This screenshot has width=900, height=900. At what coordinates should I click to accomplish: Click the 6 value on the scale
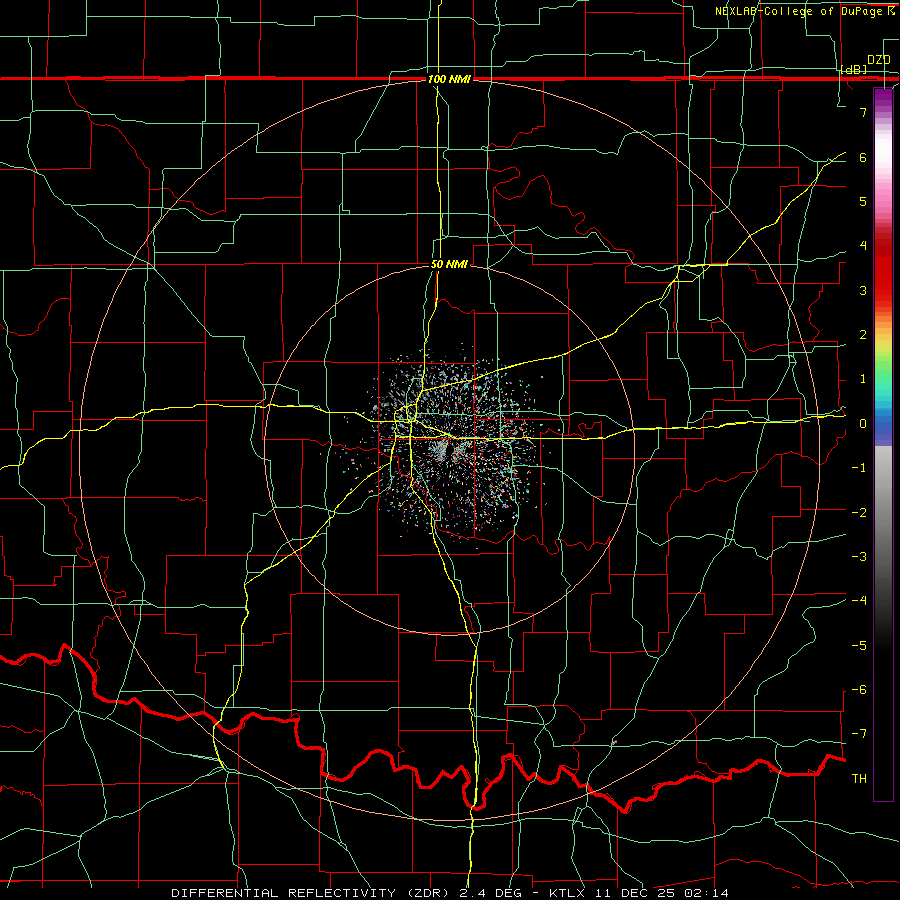tap(863, 157)
